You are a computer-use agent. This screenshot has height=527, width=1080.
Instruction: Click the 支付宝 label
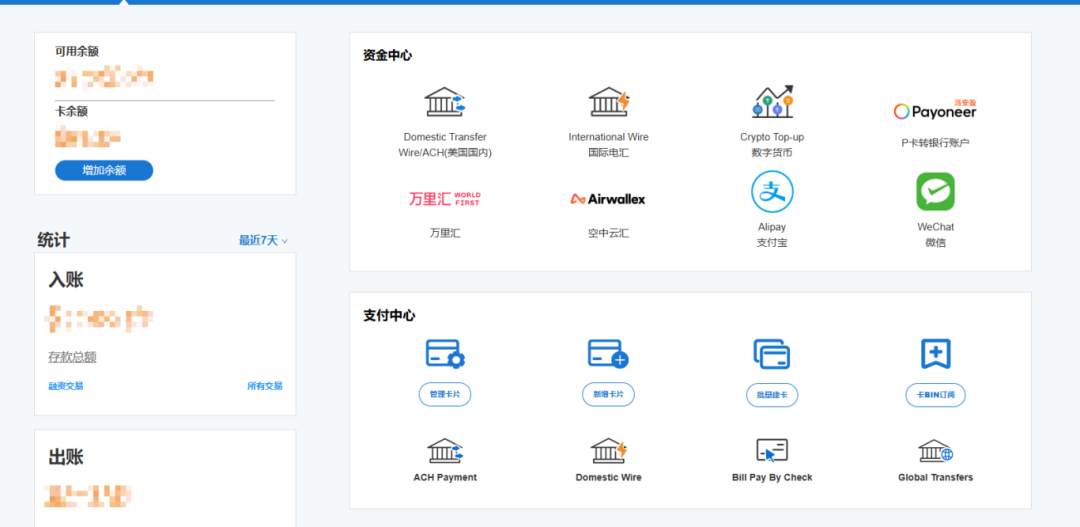(x=772, y=243)
